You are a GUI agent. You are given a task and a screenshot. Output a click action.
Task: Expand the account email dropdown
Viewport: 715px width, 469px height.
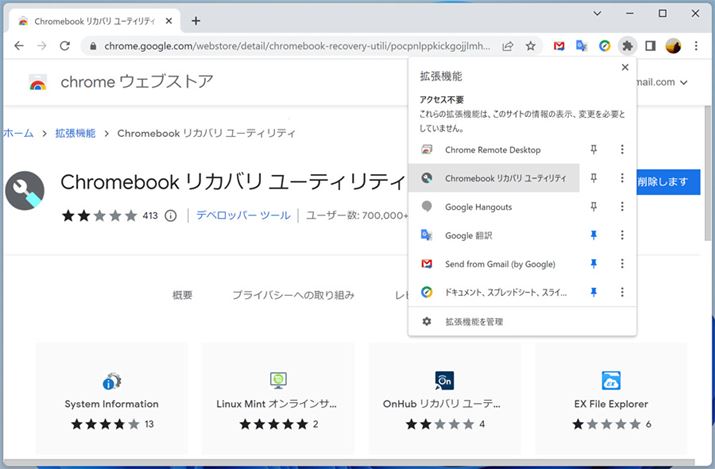point(684,83)
